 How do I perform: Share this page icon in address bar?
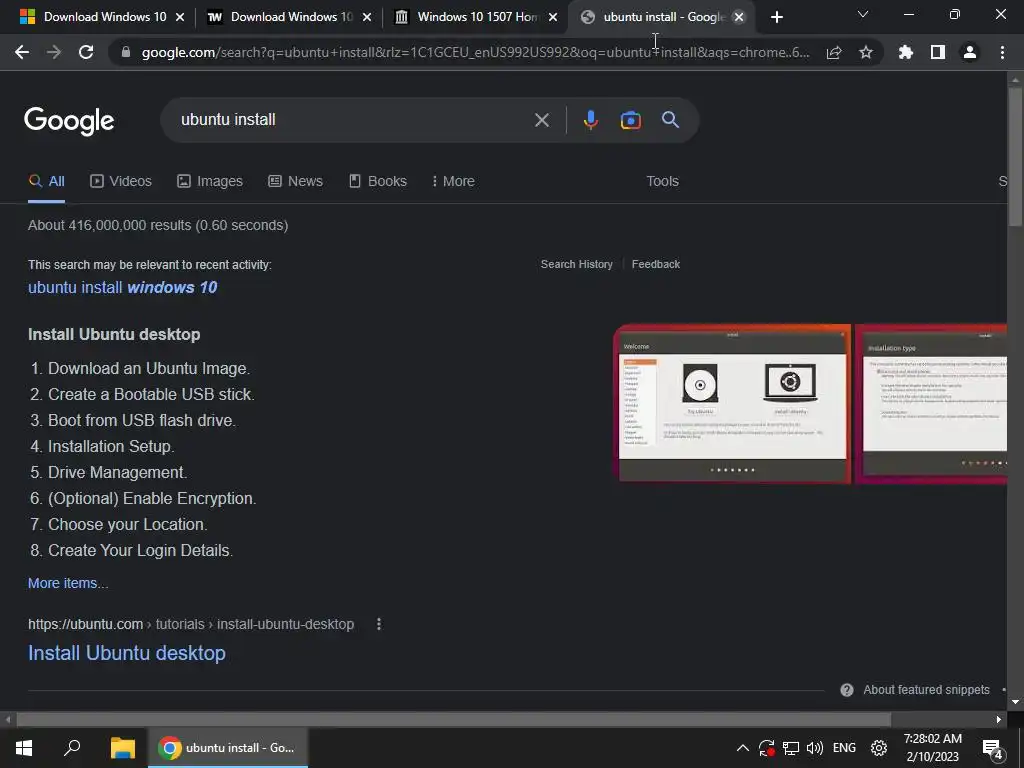tap(834, 52)
